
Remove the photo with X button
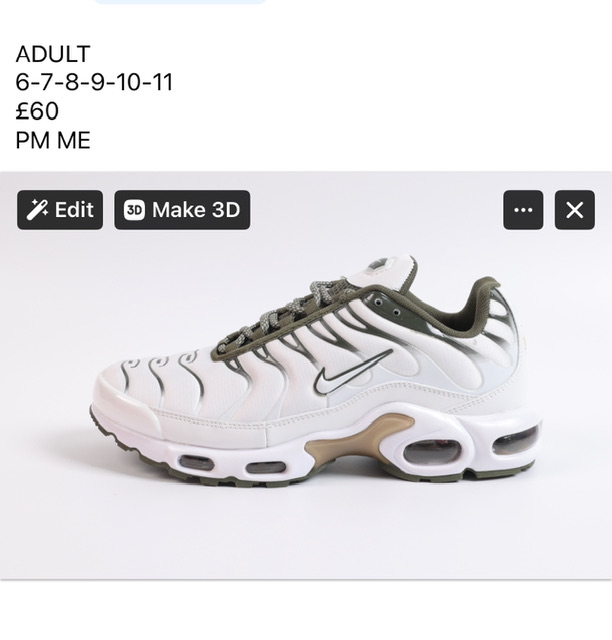[x=574, y=210]
